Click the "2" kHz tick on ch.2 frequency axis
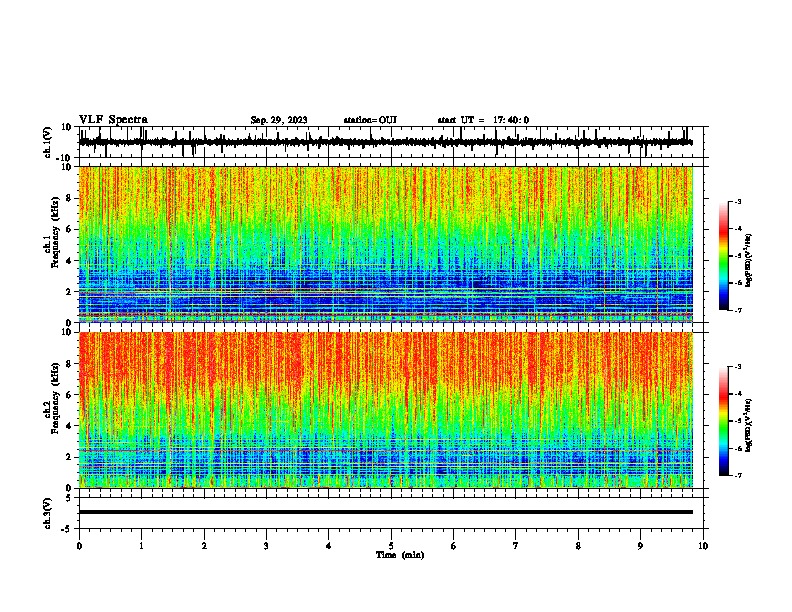Screen dimensions: 792x612 pos(69,457)
